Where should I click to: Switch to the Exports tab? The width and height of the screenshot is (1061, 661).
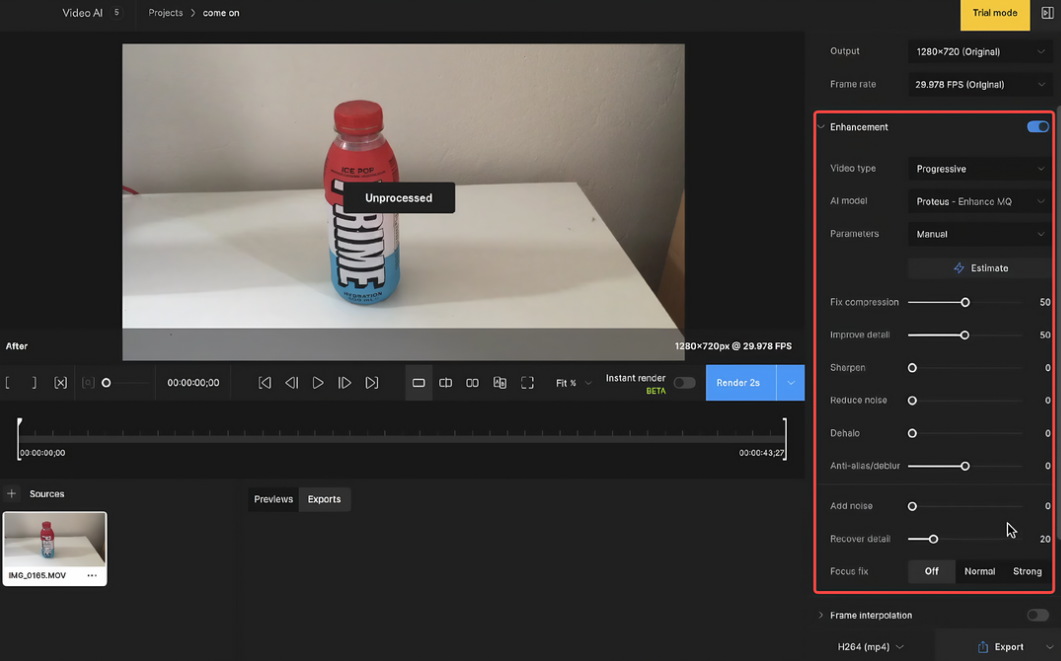point(324,499)
